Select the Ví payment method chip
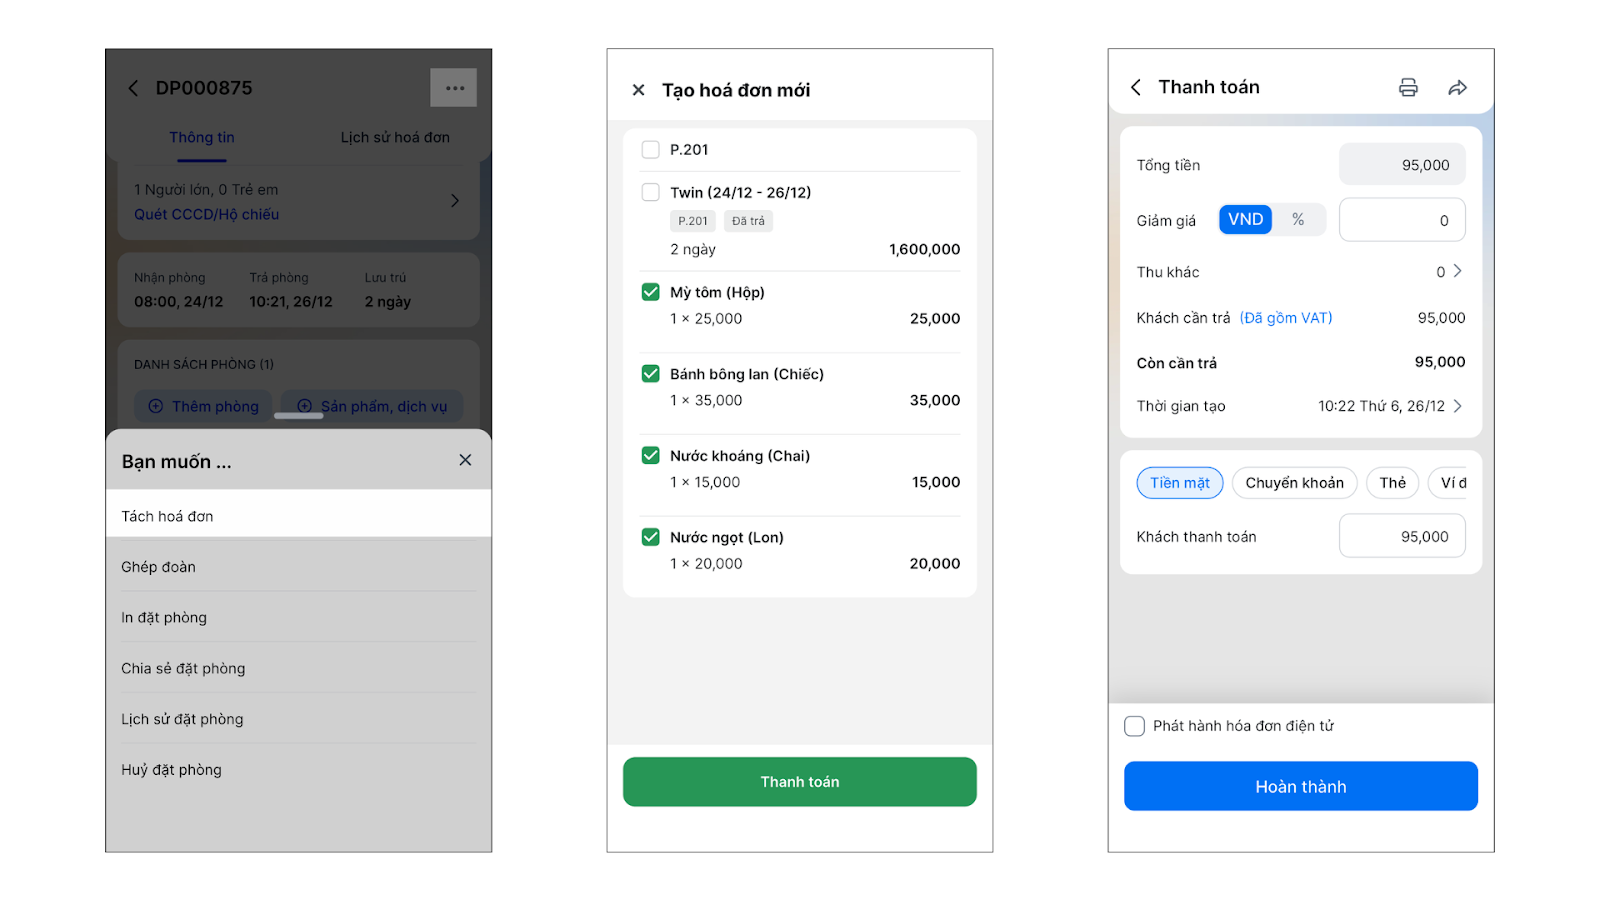Viewport: 1600px width, 900px height. [1448, 483]
